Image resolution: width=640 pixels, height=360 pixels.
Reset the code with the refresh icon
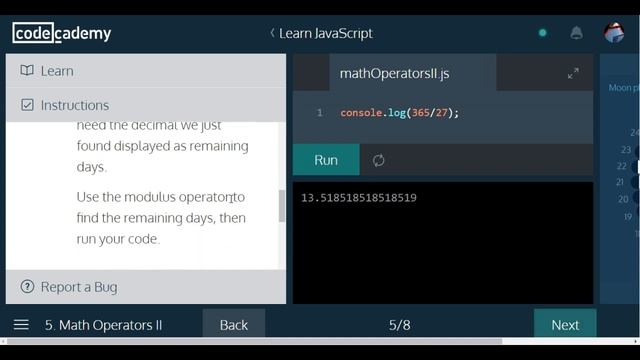point(378,160)
